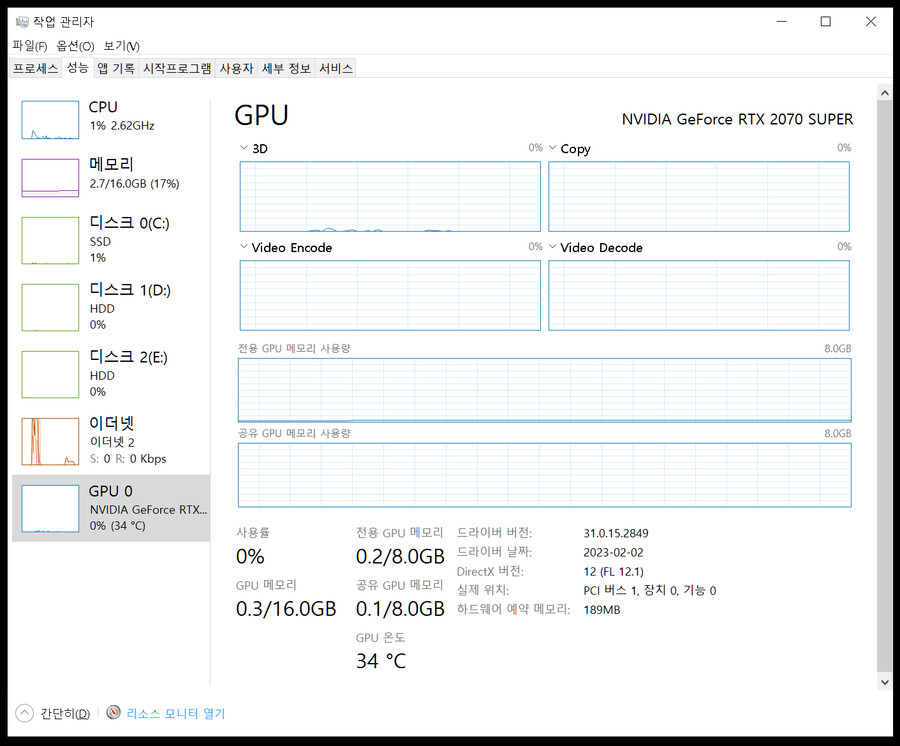Click the 리소스 모니터 icon at bottom
The width and height of the screenshot is (900, 746).
pyautogui.click(x=114, y=713)
